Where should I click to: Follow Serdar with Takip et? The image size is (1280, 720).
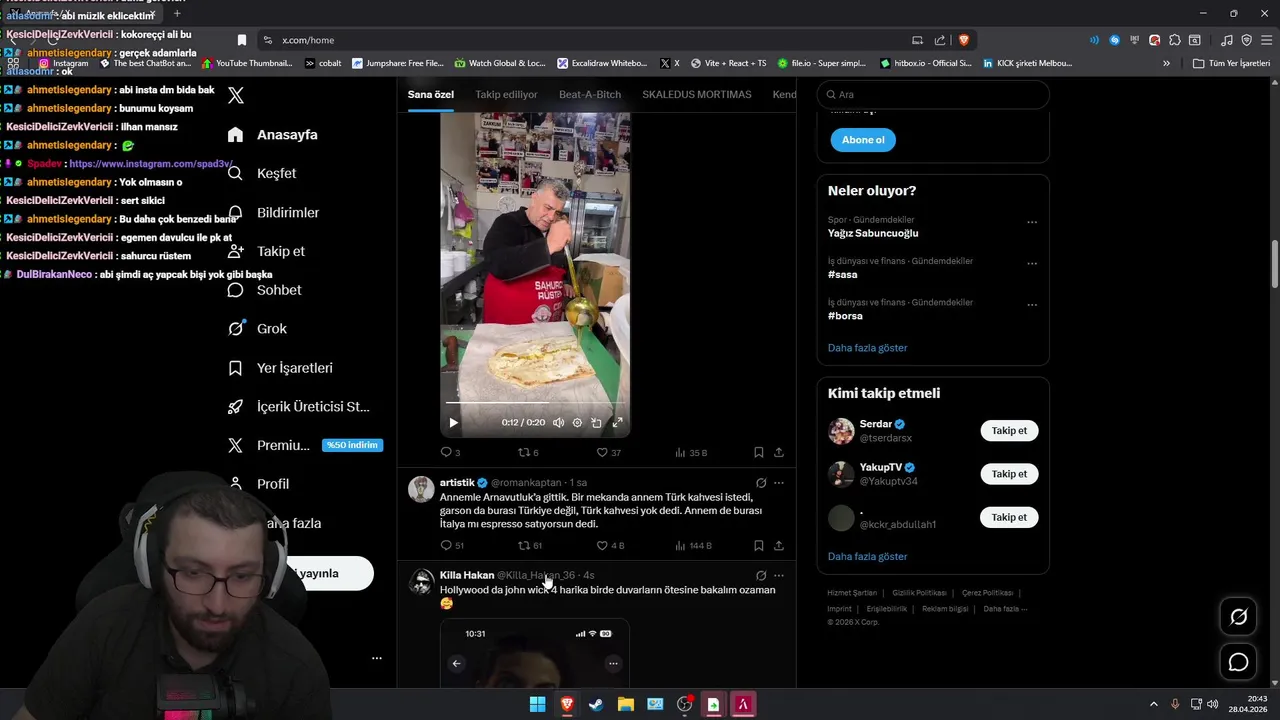(1009, 430)
